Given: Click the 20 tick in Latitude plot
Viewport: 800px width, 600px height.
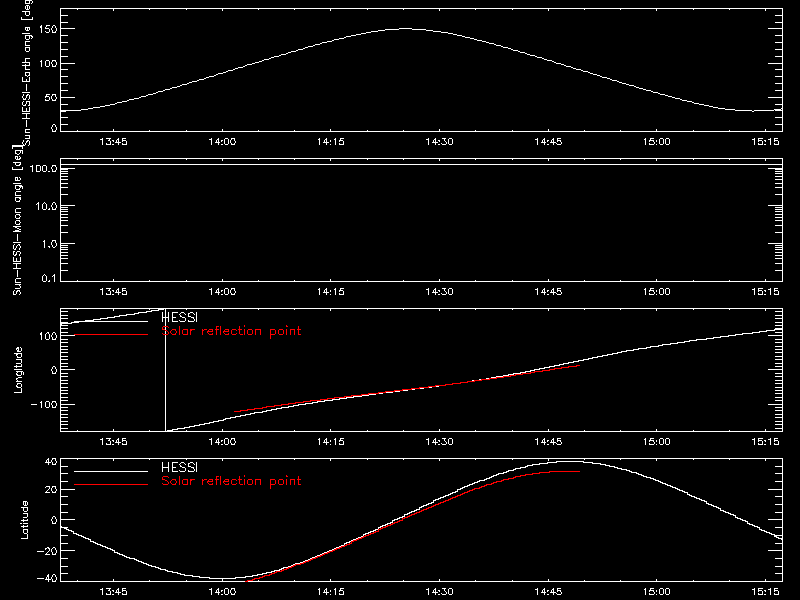Looking at the screenshot, I should [x=52, y=490].
